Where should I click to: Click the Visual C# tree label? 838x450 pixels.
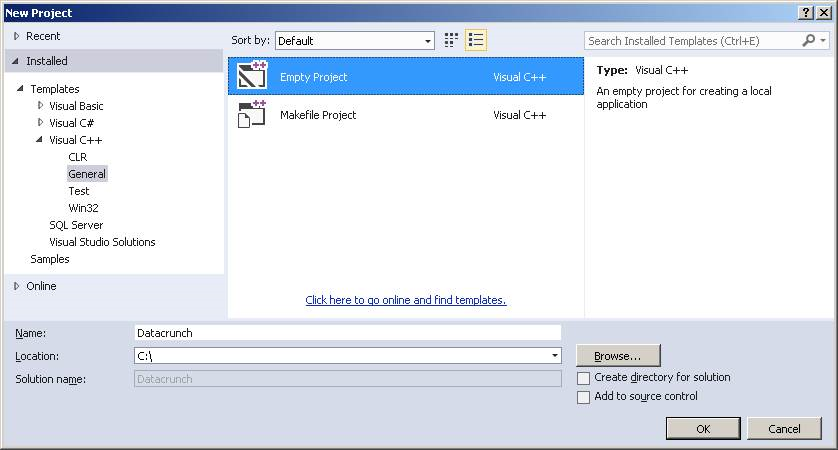[x=72, y=123]
